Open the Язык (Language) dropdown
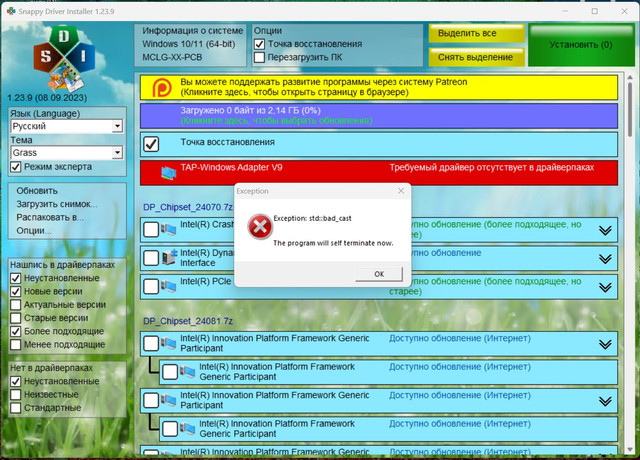Image resolution: width=640 pixels, height=460 pixels. coord(117,126)
